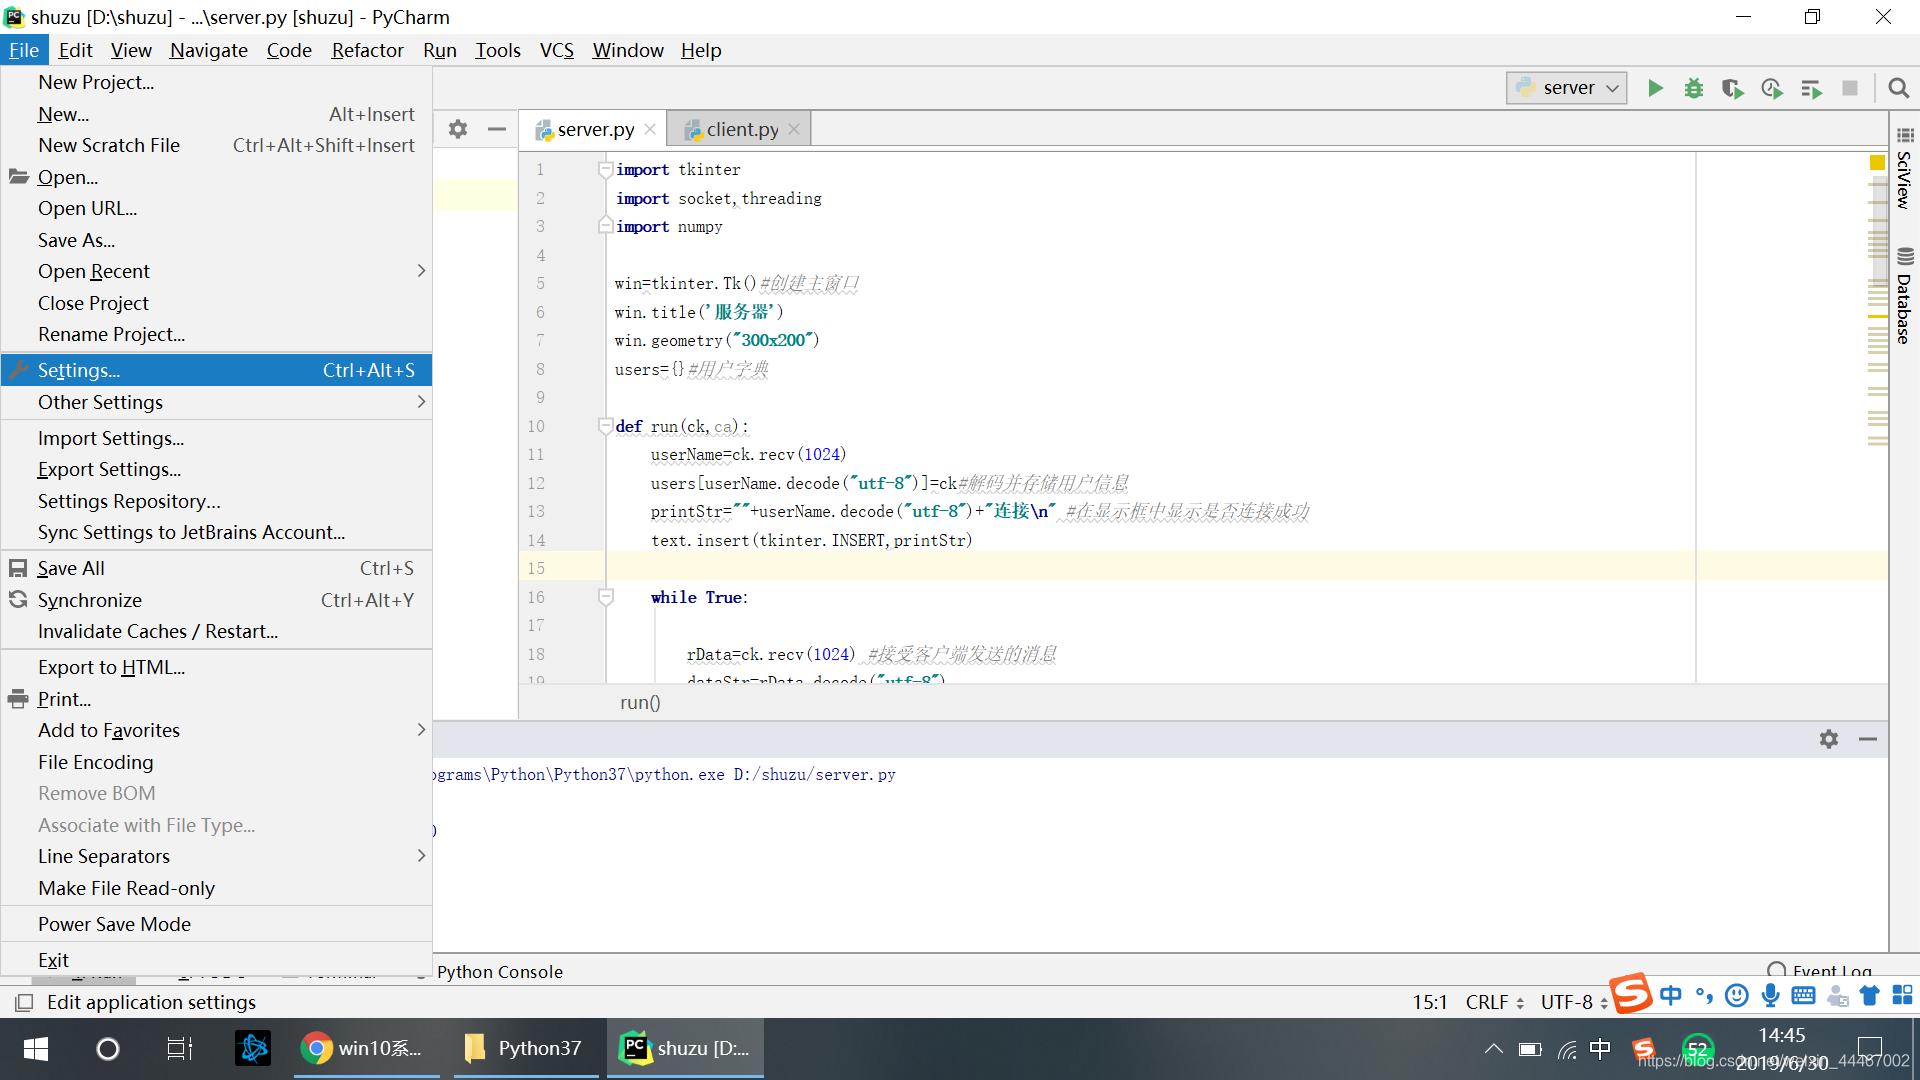Switch to the client.py tab
The width and height of the screenshot is (1920, 1080).
(741, 129)
